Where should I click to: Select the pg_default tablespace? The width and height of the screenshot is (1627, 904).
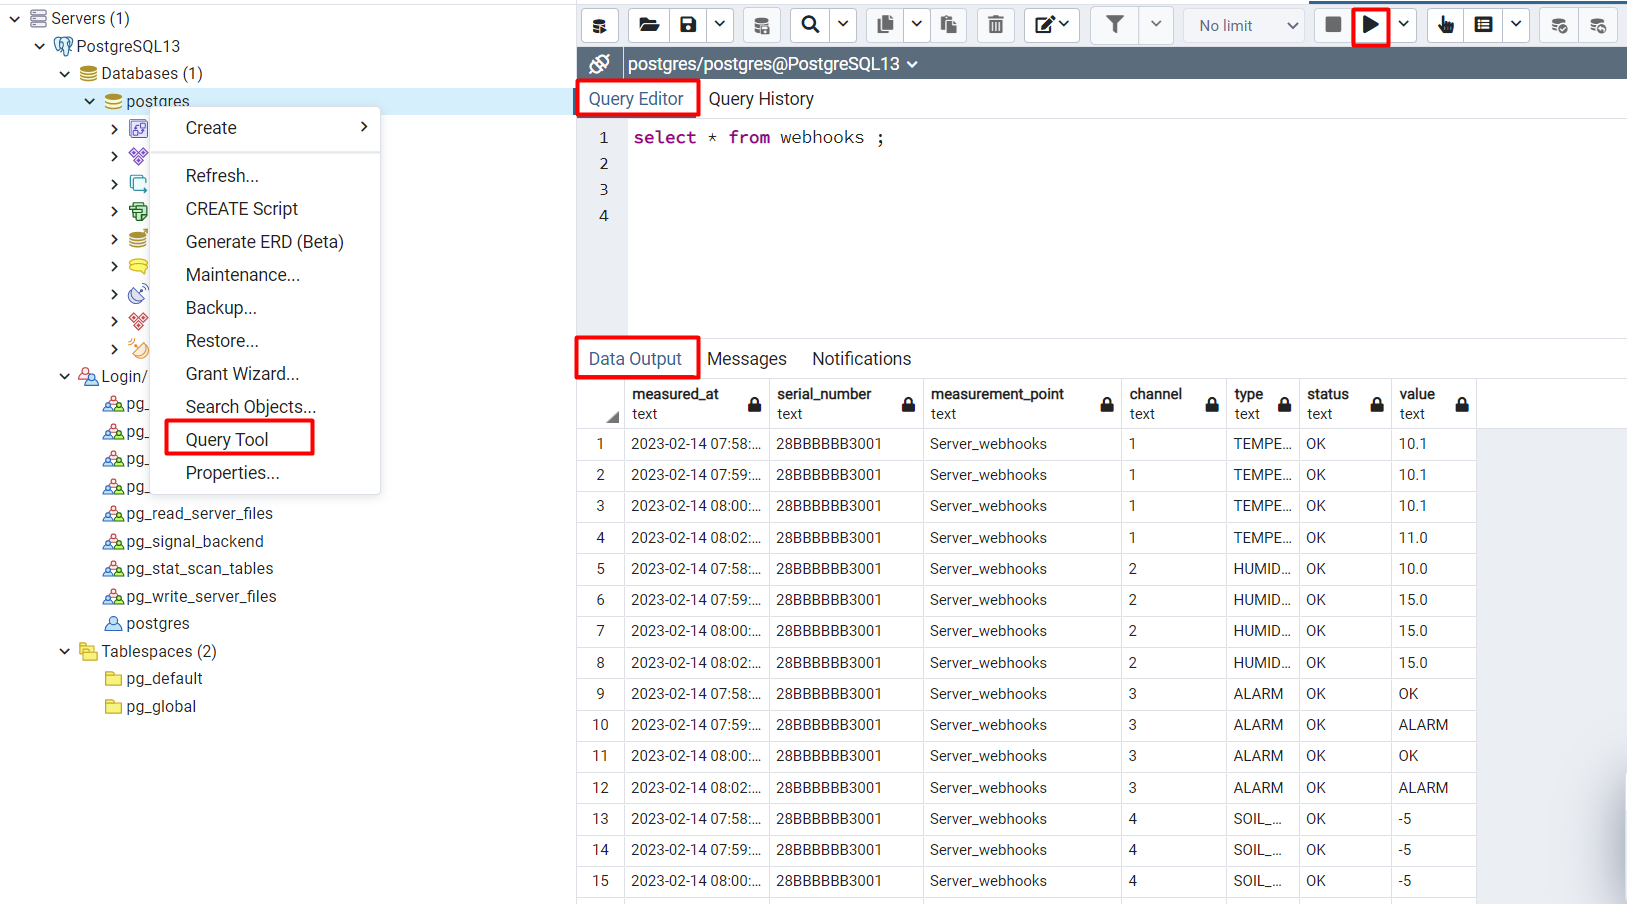164,678
